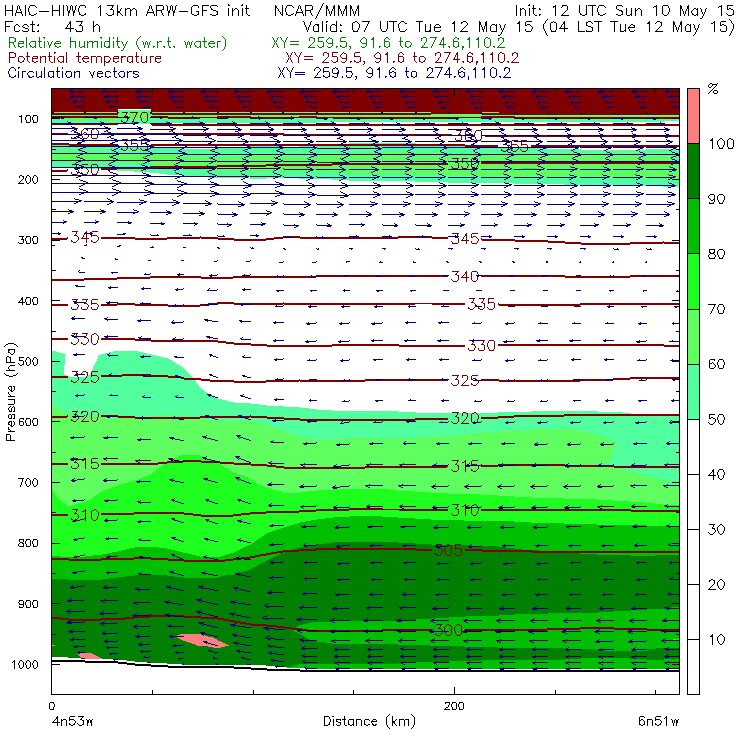Click the '500' pressure axis tick label

[x=28, y=361]
